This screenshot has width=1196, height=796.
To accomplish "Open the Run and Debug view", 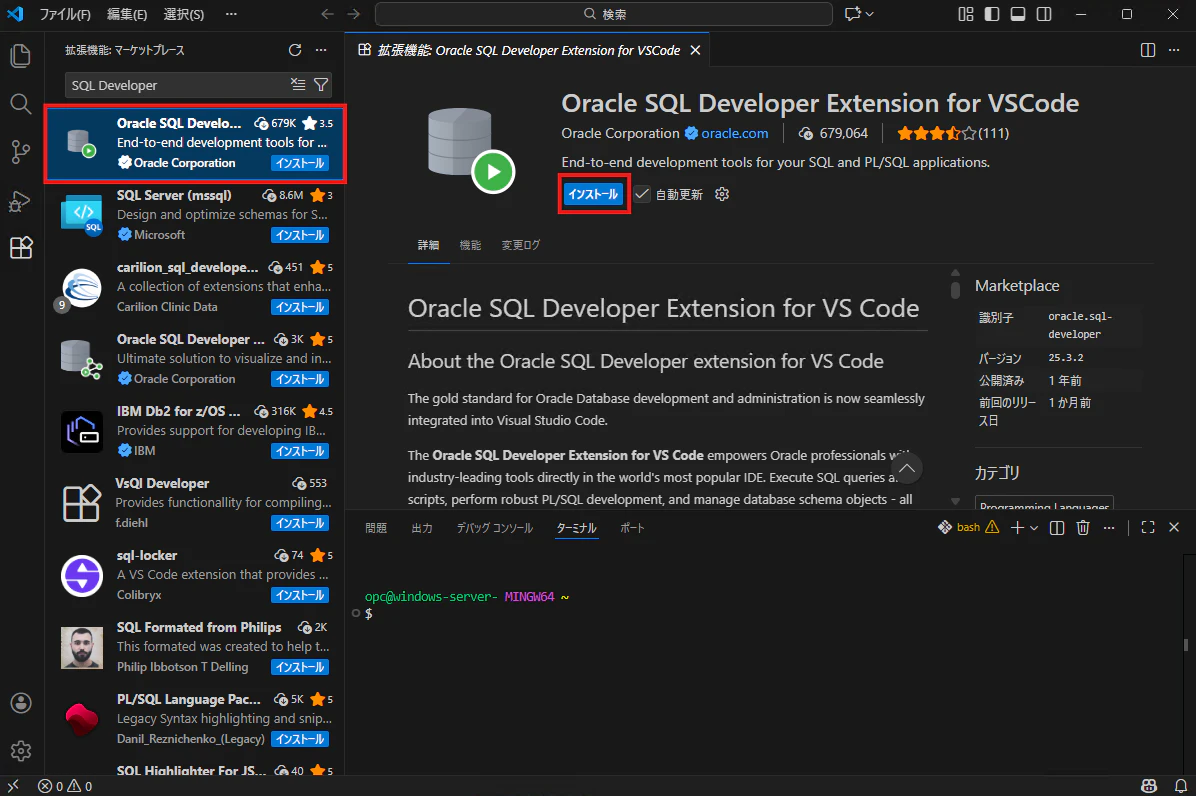I will (21, 201).
